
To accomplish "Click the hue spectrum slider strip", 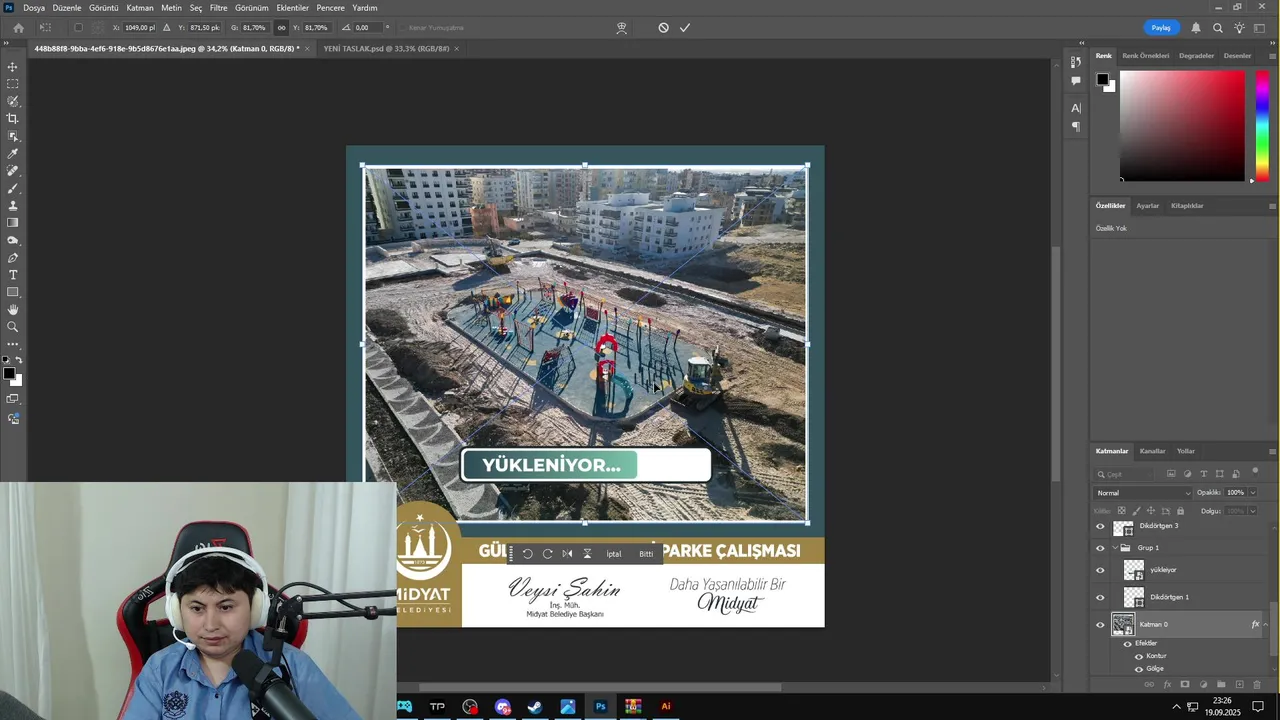I will coord(1262,126).
